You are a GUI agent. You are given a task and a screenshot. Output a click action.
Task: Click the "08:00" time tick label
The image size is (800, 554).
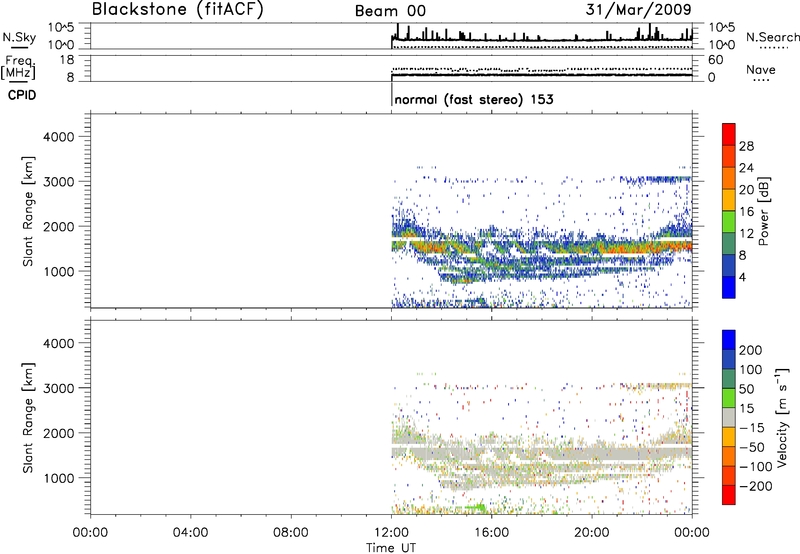click(290, 533)
